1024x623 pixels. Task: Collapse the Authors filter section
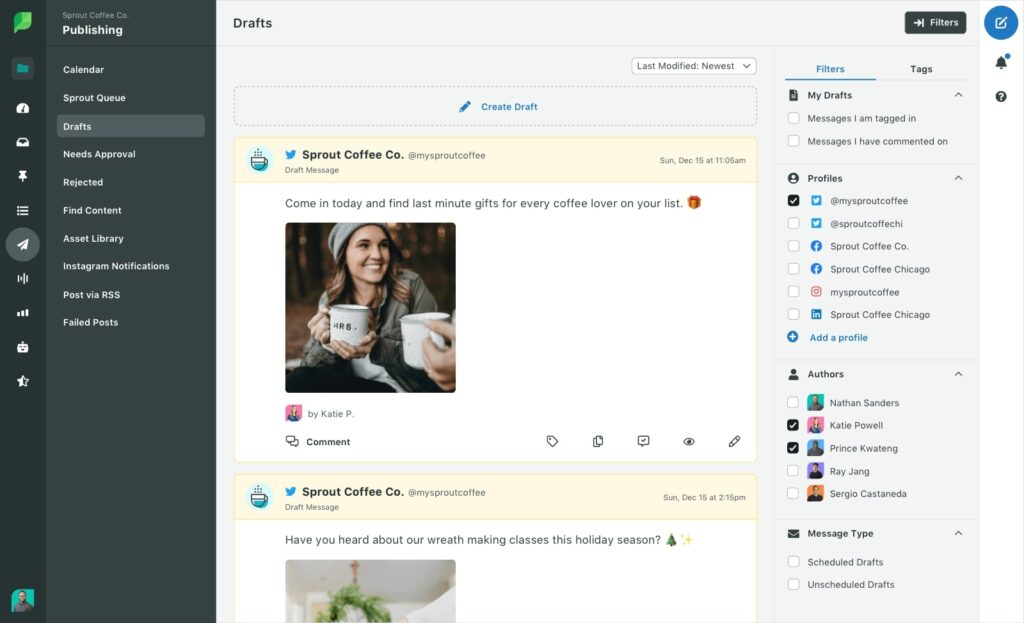click(x=958, y=373)
